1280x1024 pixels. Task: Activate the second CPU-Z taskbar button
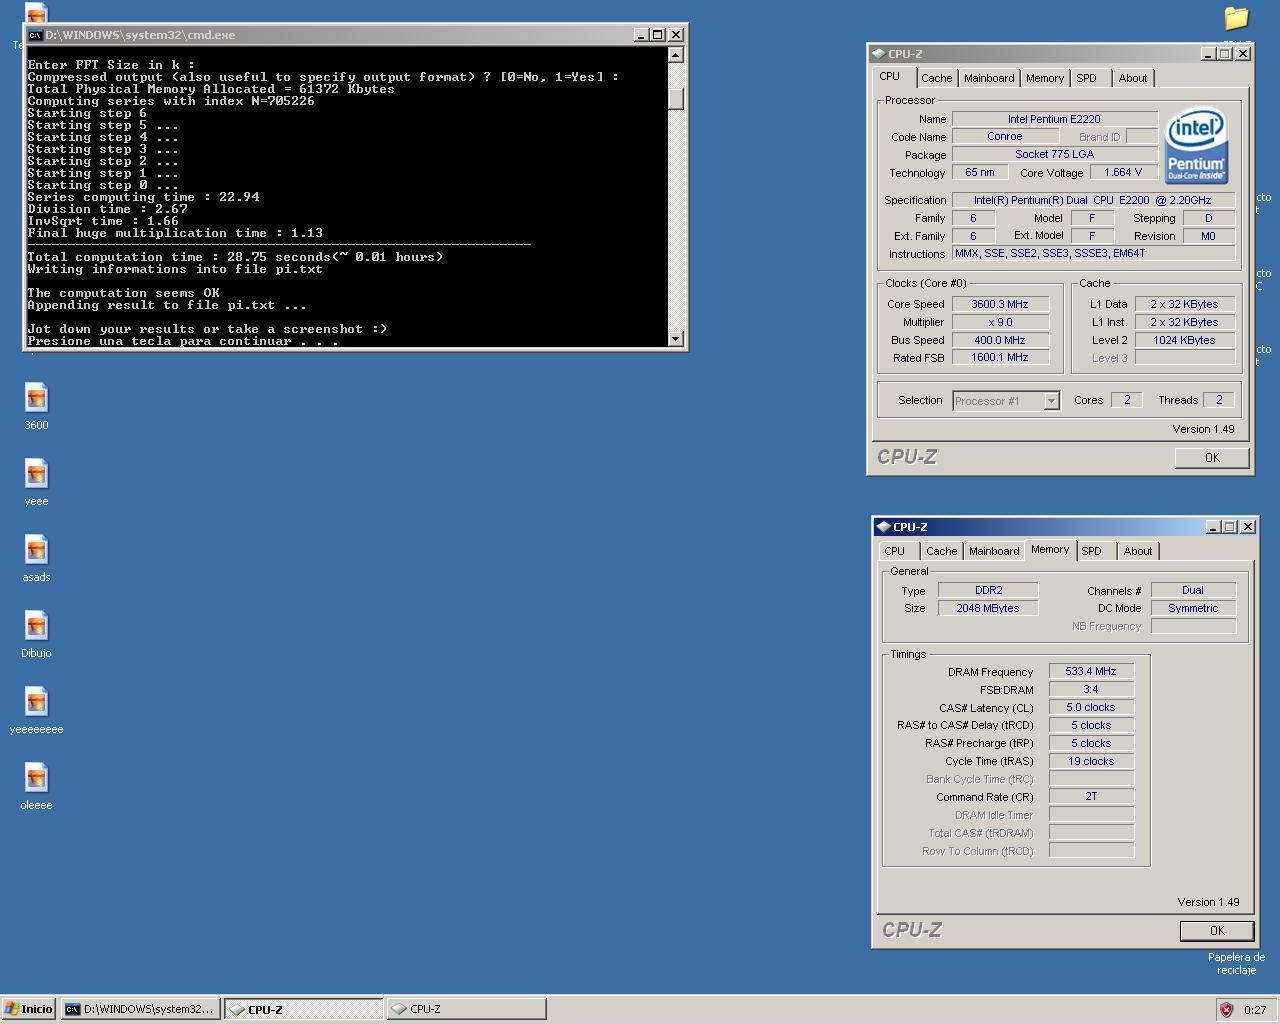tap(466, 1009)
